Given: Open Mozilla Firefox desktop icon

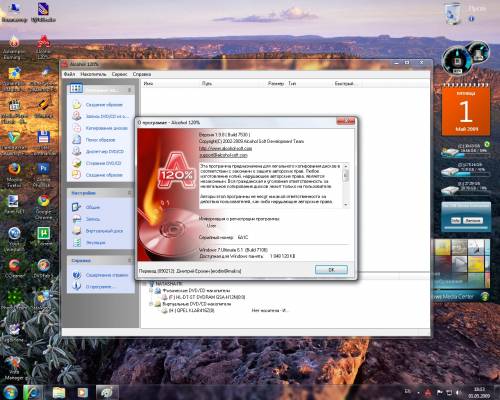Looking at the screenshot, I should pyautogui.click(x=14, y=175).
